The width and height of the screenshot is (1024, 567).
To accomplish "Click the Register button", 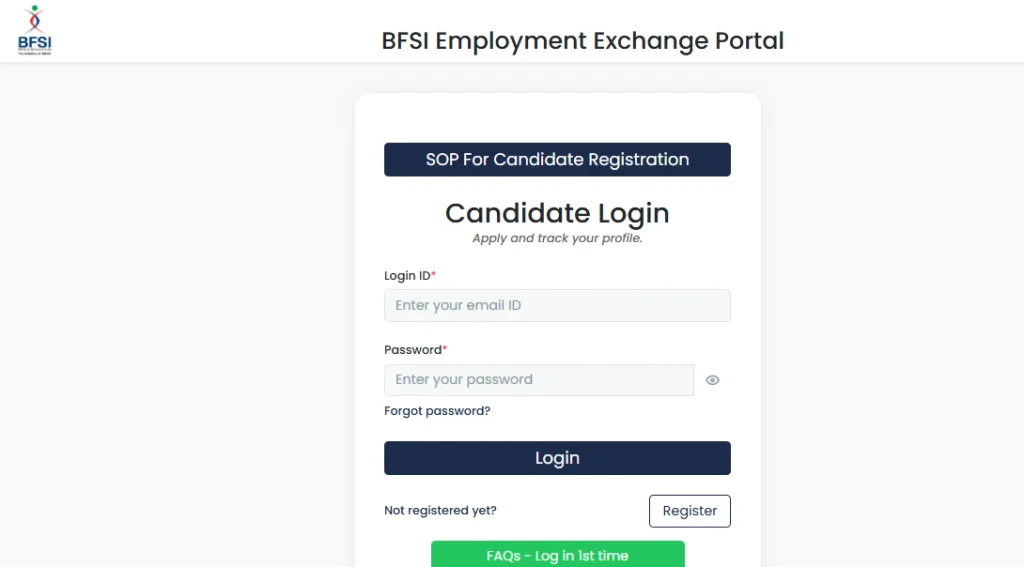I will (x=689, y=511).
